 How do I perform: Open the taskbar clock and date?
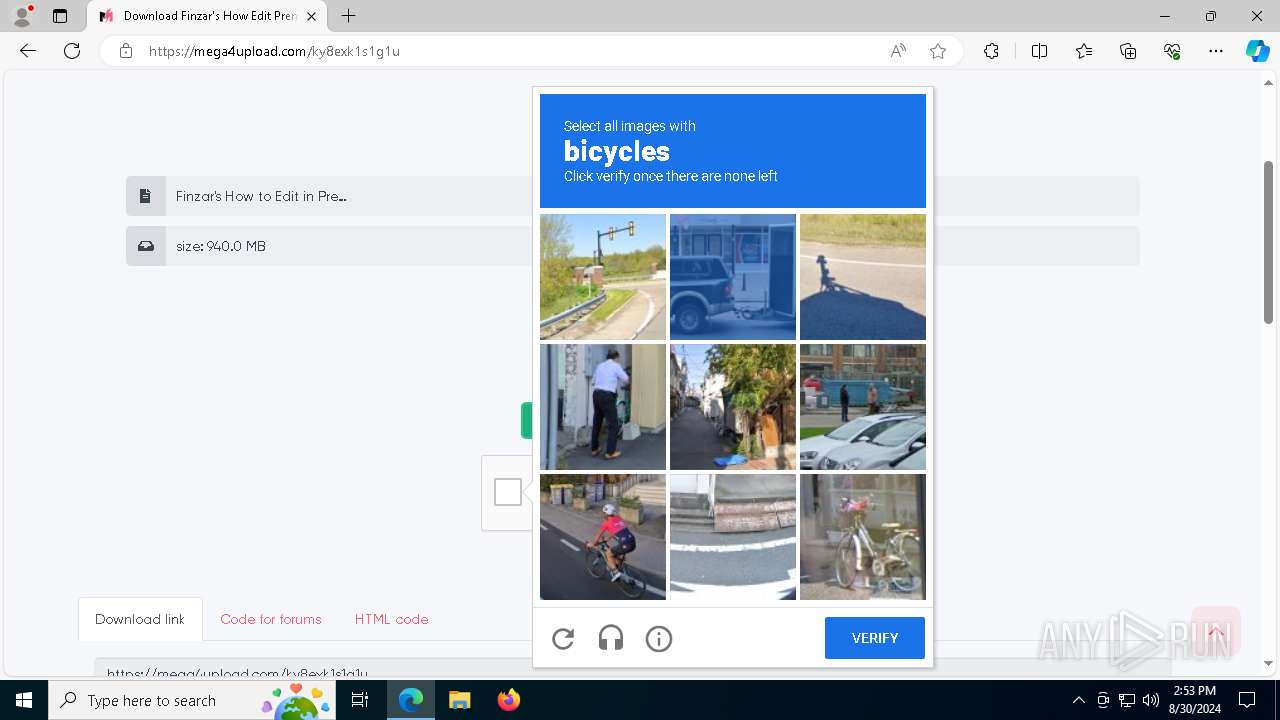point(1194,700)
